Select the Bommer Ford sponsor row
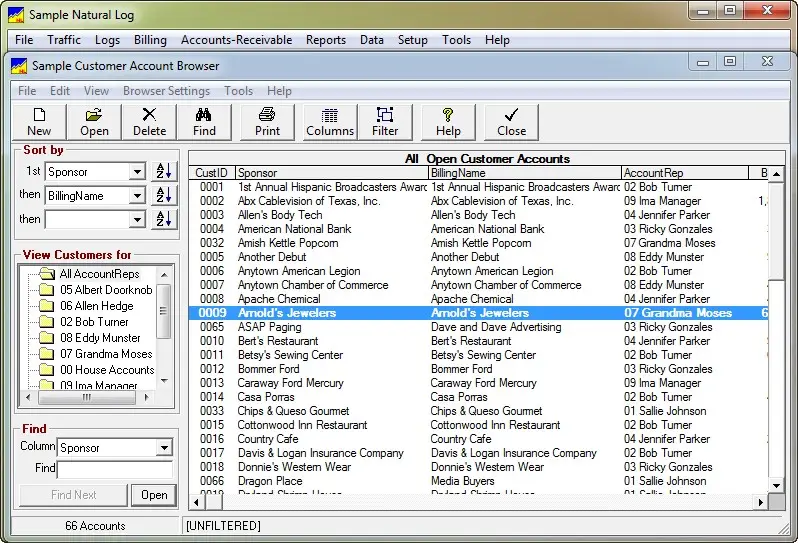798x543 pixels. coord(478,368)
